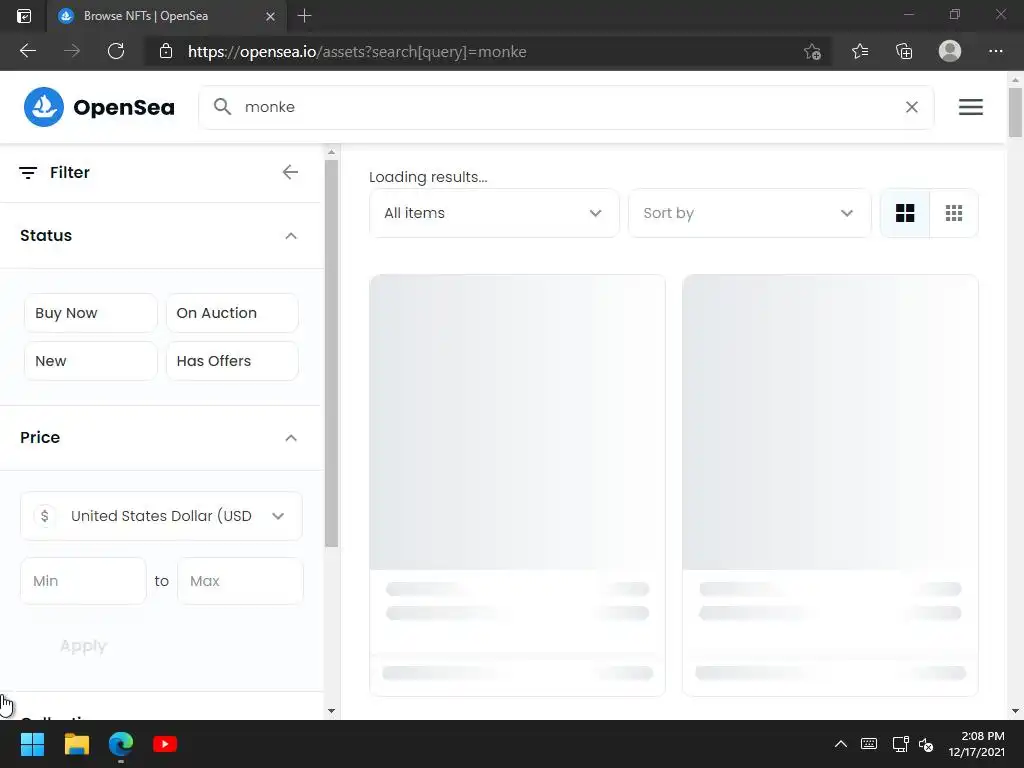Click the OpenSea ship logo

(x=44, y=106)
